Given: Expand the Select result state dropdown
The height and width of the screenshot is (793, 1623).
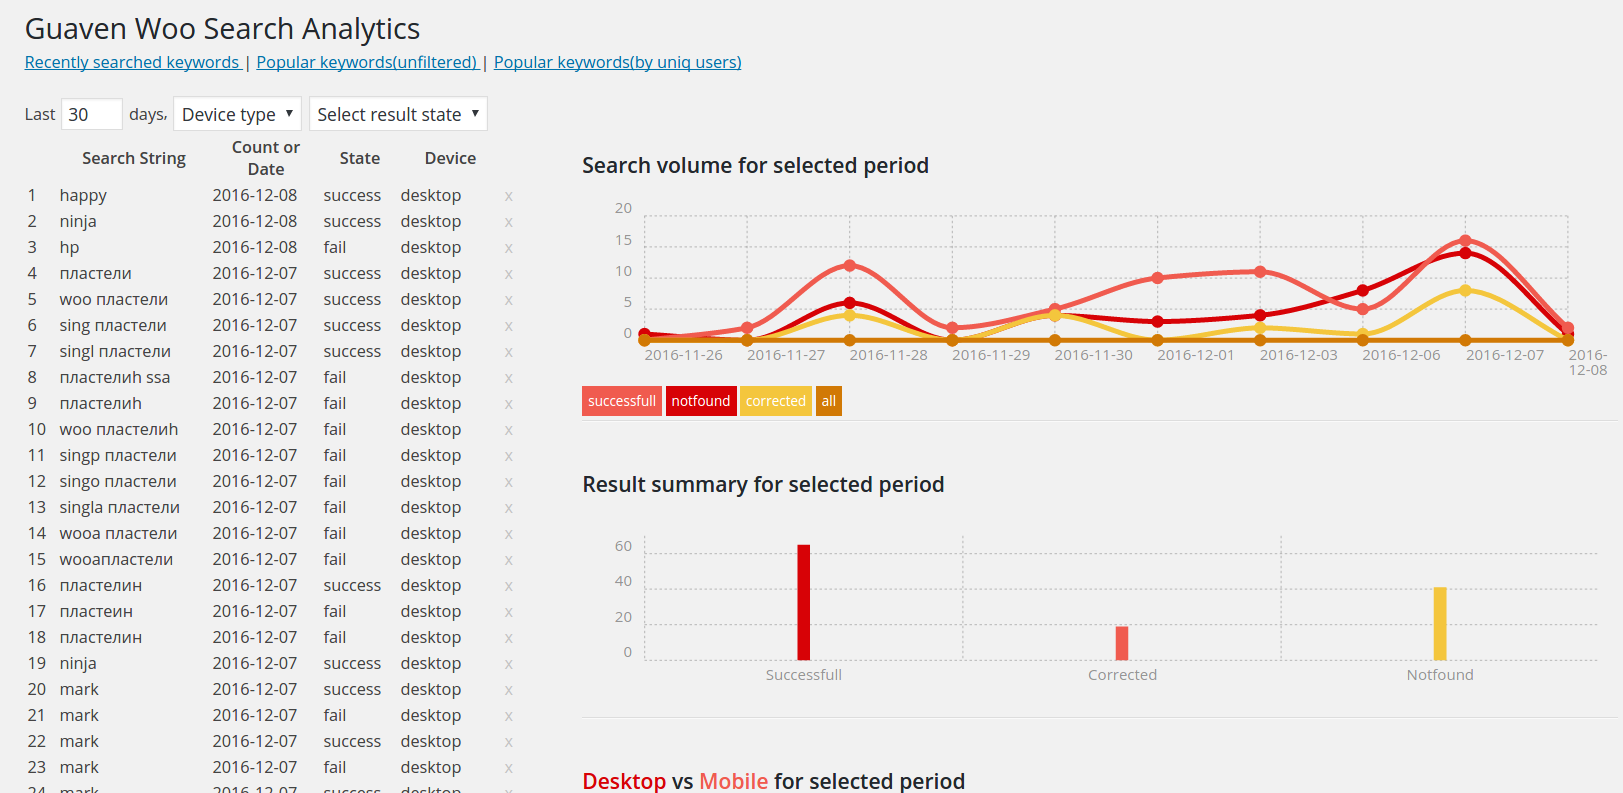Looking at the screenshot, I should [398, 114].
